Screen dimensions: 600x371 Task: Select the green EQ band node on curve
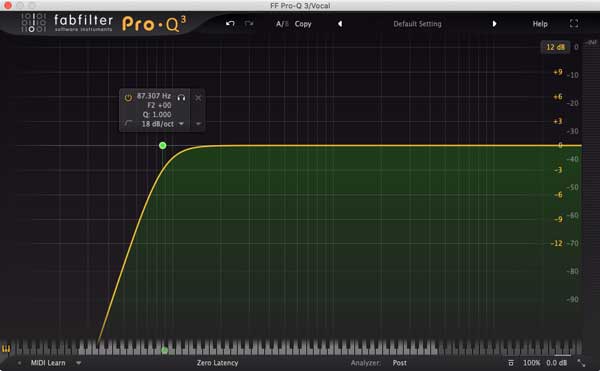click(163, 145)
